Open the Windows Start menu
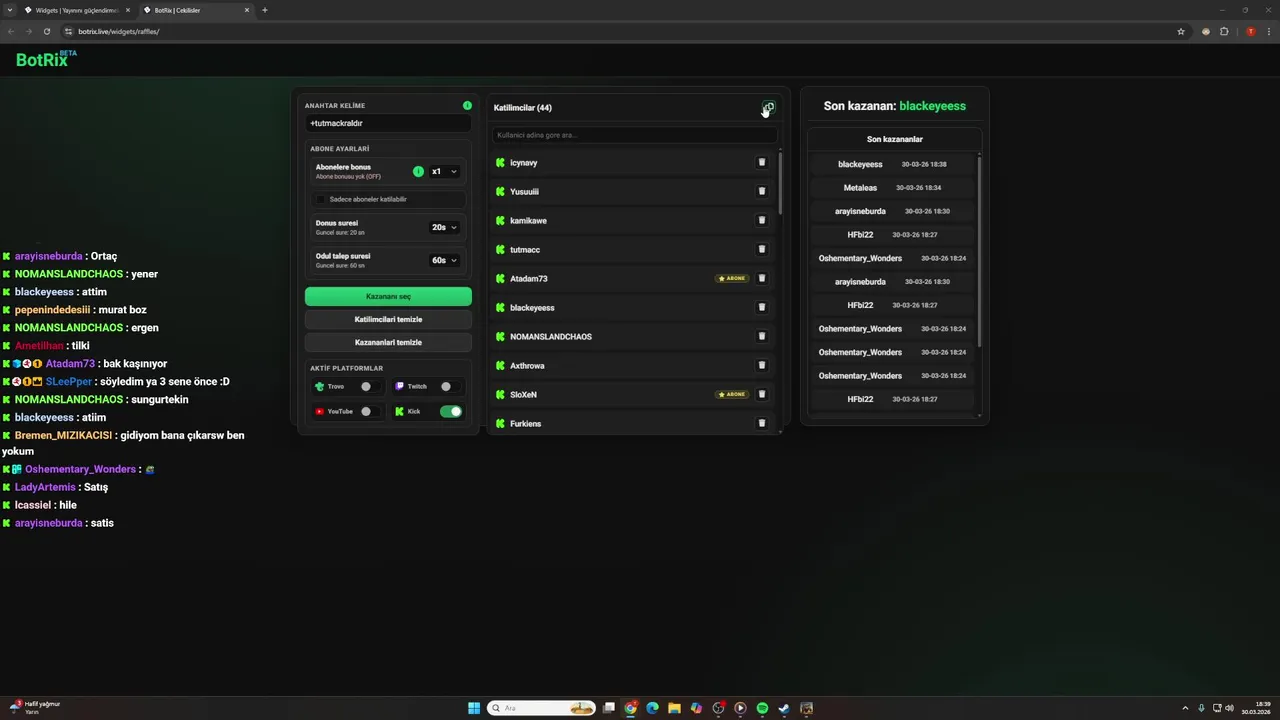 click(474, 708)
